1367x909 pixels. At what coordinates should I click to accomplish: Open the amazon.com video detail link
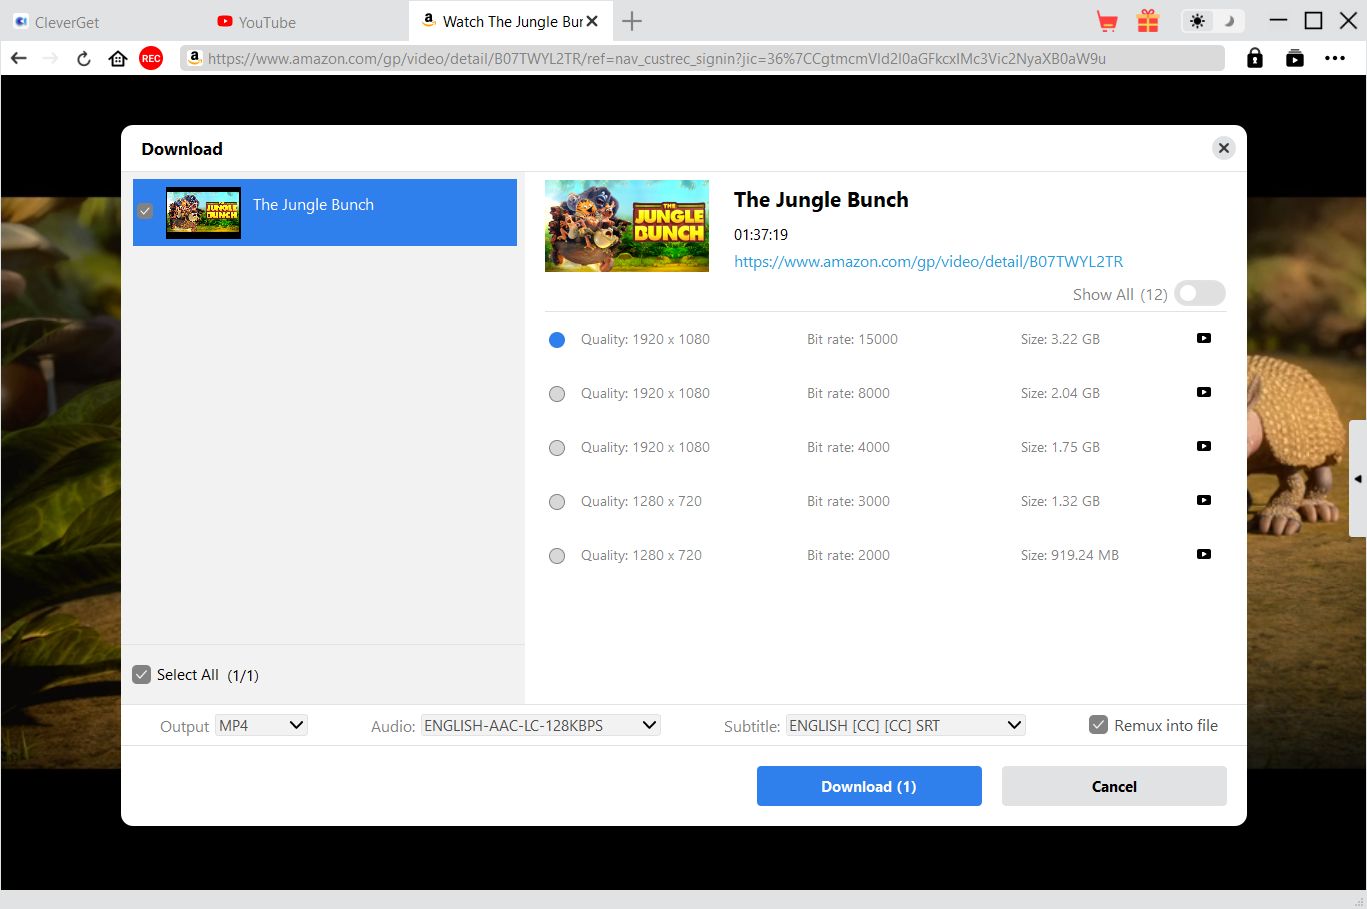[x=928, y=261]
